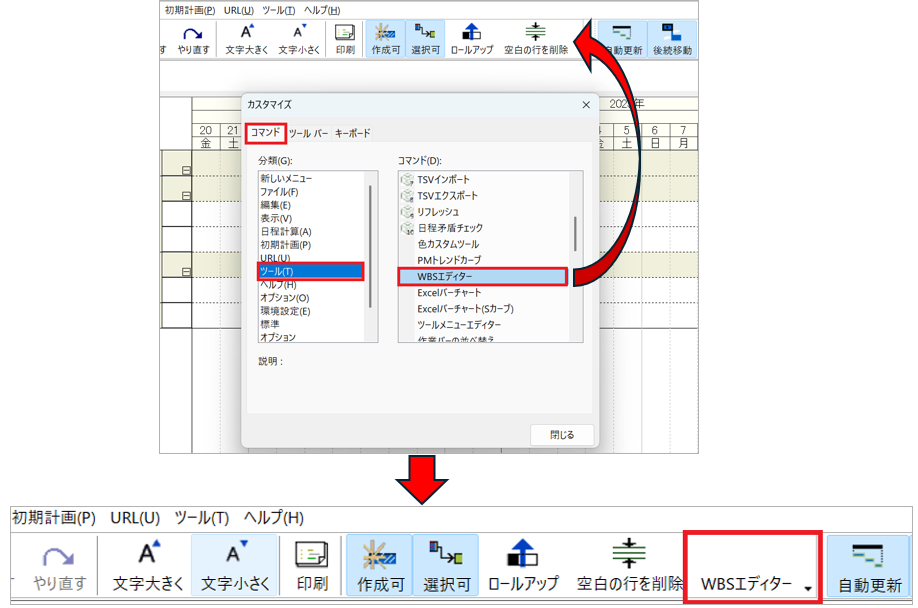Collapse the lowest expanded row group in the grid

click(x=186, y=272)
